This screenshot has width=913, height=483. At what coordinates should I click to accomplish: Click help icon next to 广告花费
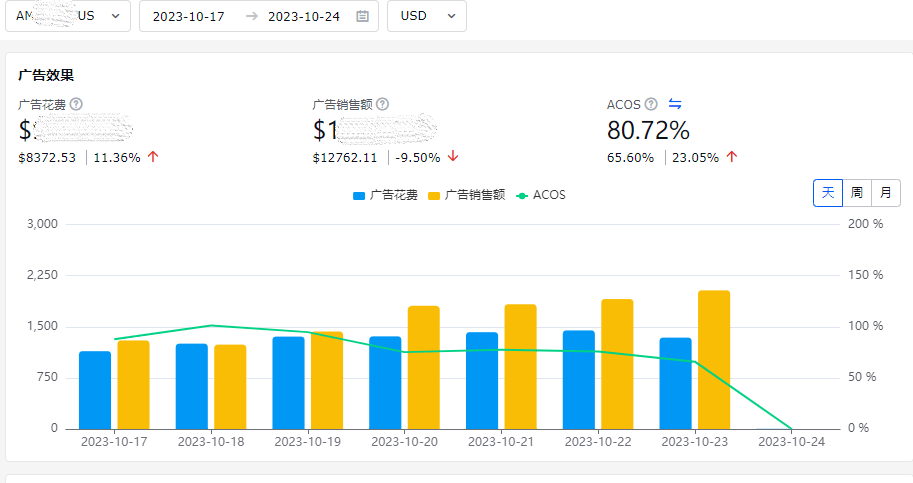pyautogui.click(x=76, y=104)
